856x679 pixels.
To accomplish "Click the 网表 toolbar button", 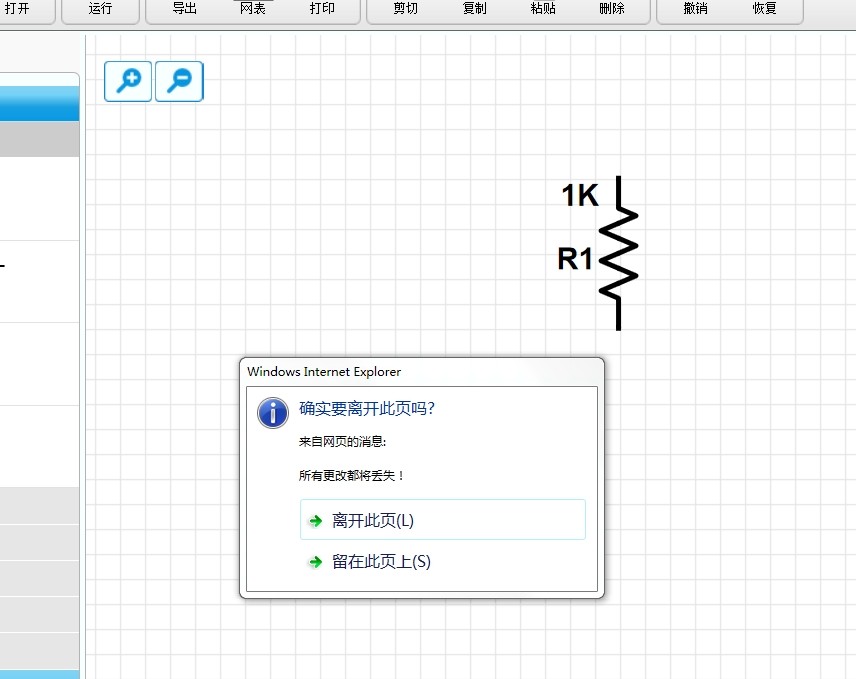I will click(253, 9).
